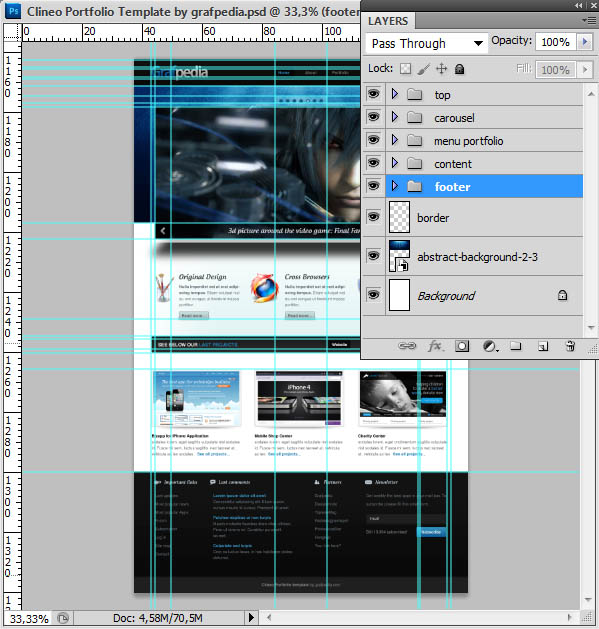This screenshot has width=599, height=629.
Task: Hide the Background layer
Action: (374, 294)
